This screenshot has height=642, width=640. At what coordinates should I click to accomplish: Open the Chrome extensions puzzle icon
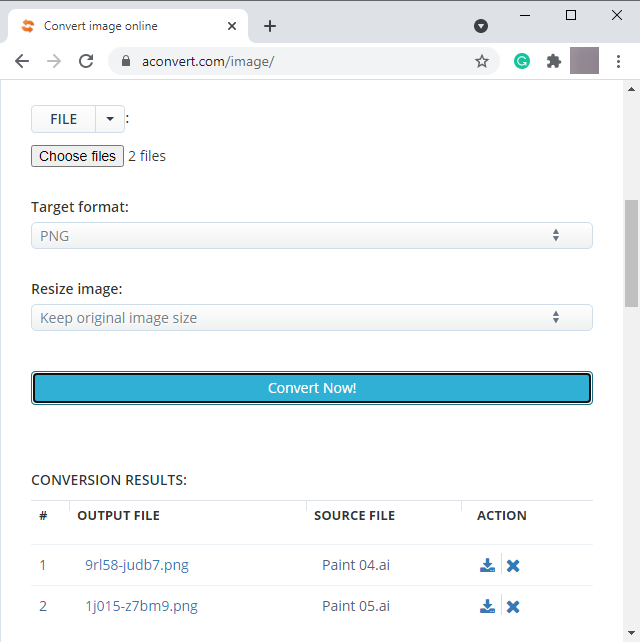tap(554, 61)
